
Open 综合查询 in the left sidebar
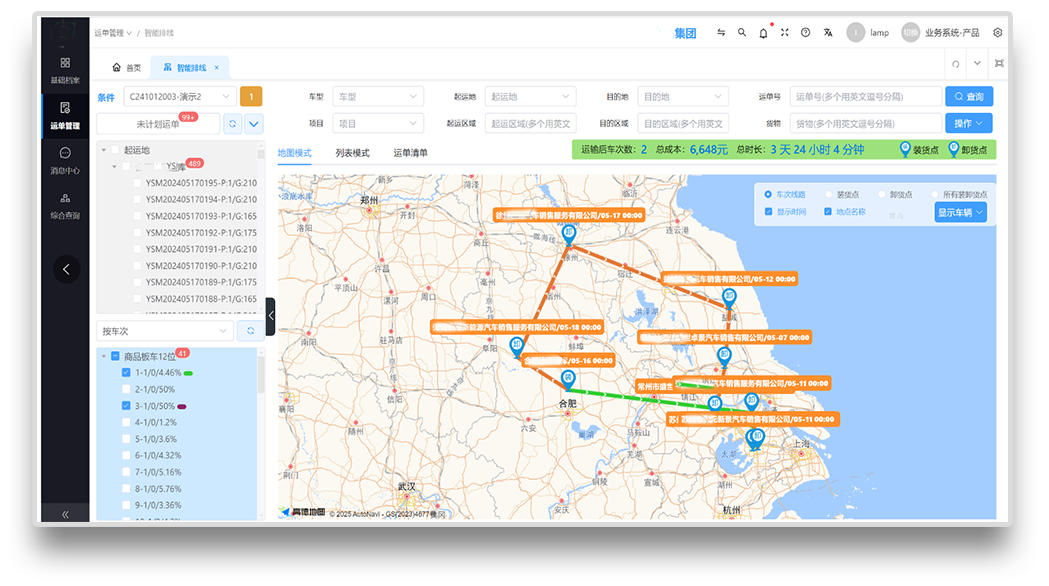pos(65,205)
